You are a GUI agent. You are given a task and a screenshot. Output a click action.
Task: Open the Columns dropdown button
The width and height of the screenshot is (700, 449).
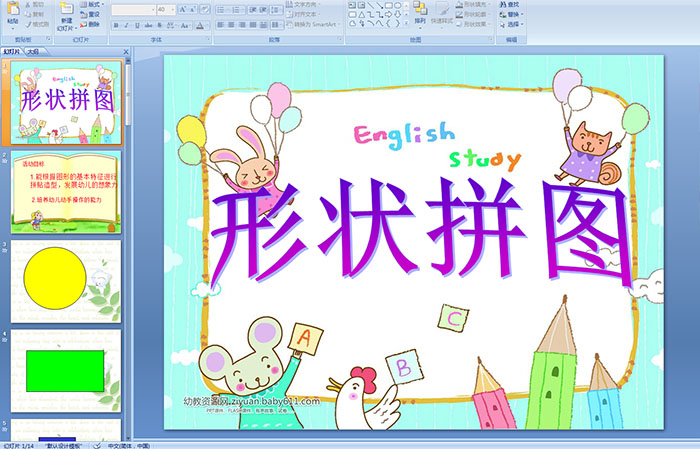click(x=277, y=25)
